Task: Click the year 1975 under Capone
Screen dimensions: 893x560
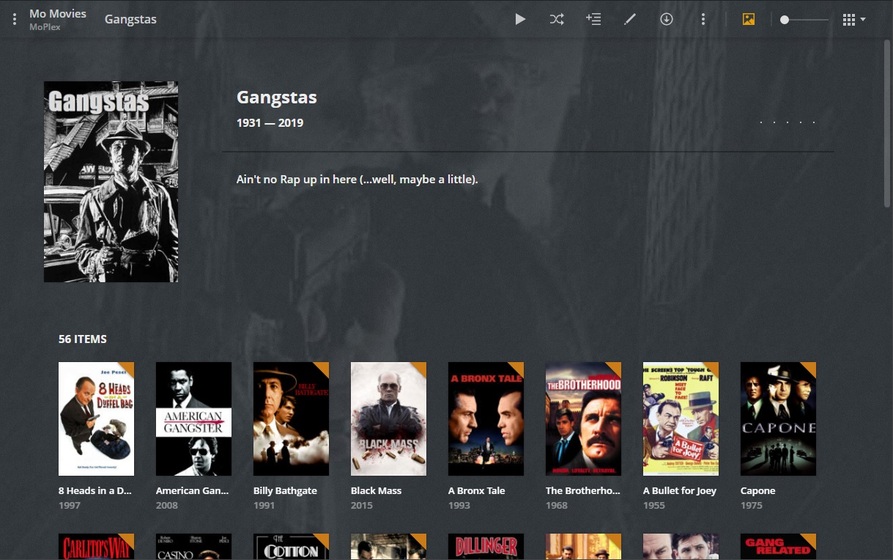Action: (751, 505)
